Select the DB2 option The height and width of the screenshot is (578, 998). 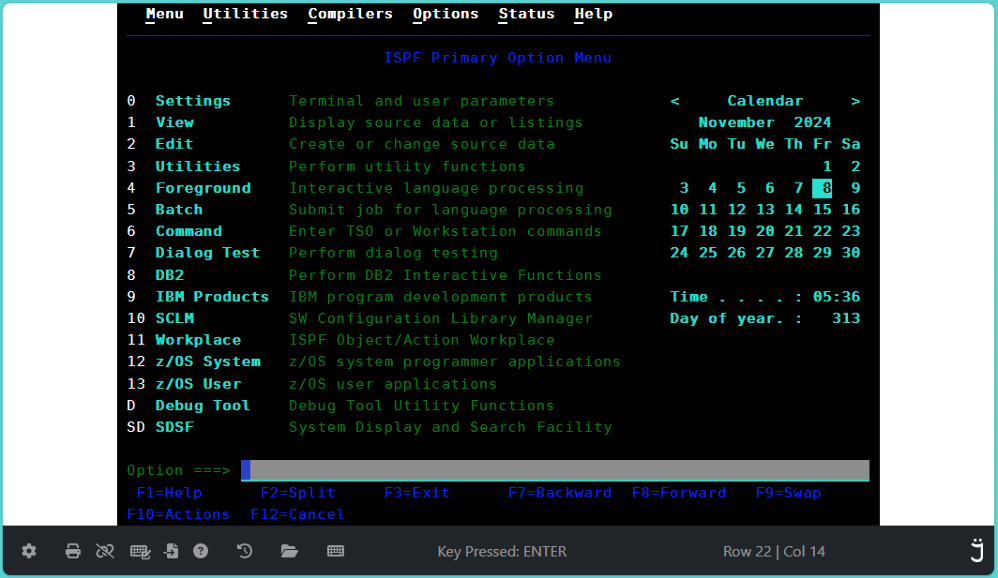click(x=169, y=275)
